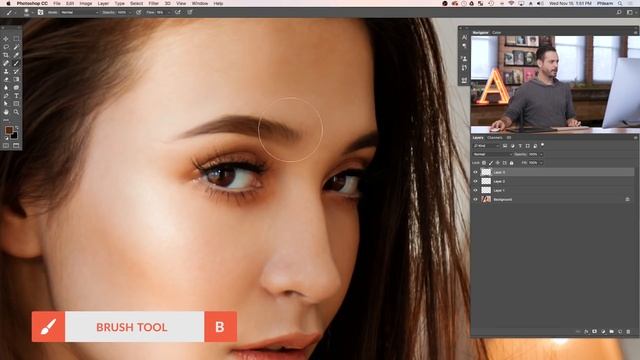
Task: Select the Eraser tool
Action: (x=6, y=80)
